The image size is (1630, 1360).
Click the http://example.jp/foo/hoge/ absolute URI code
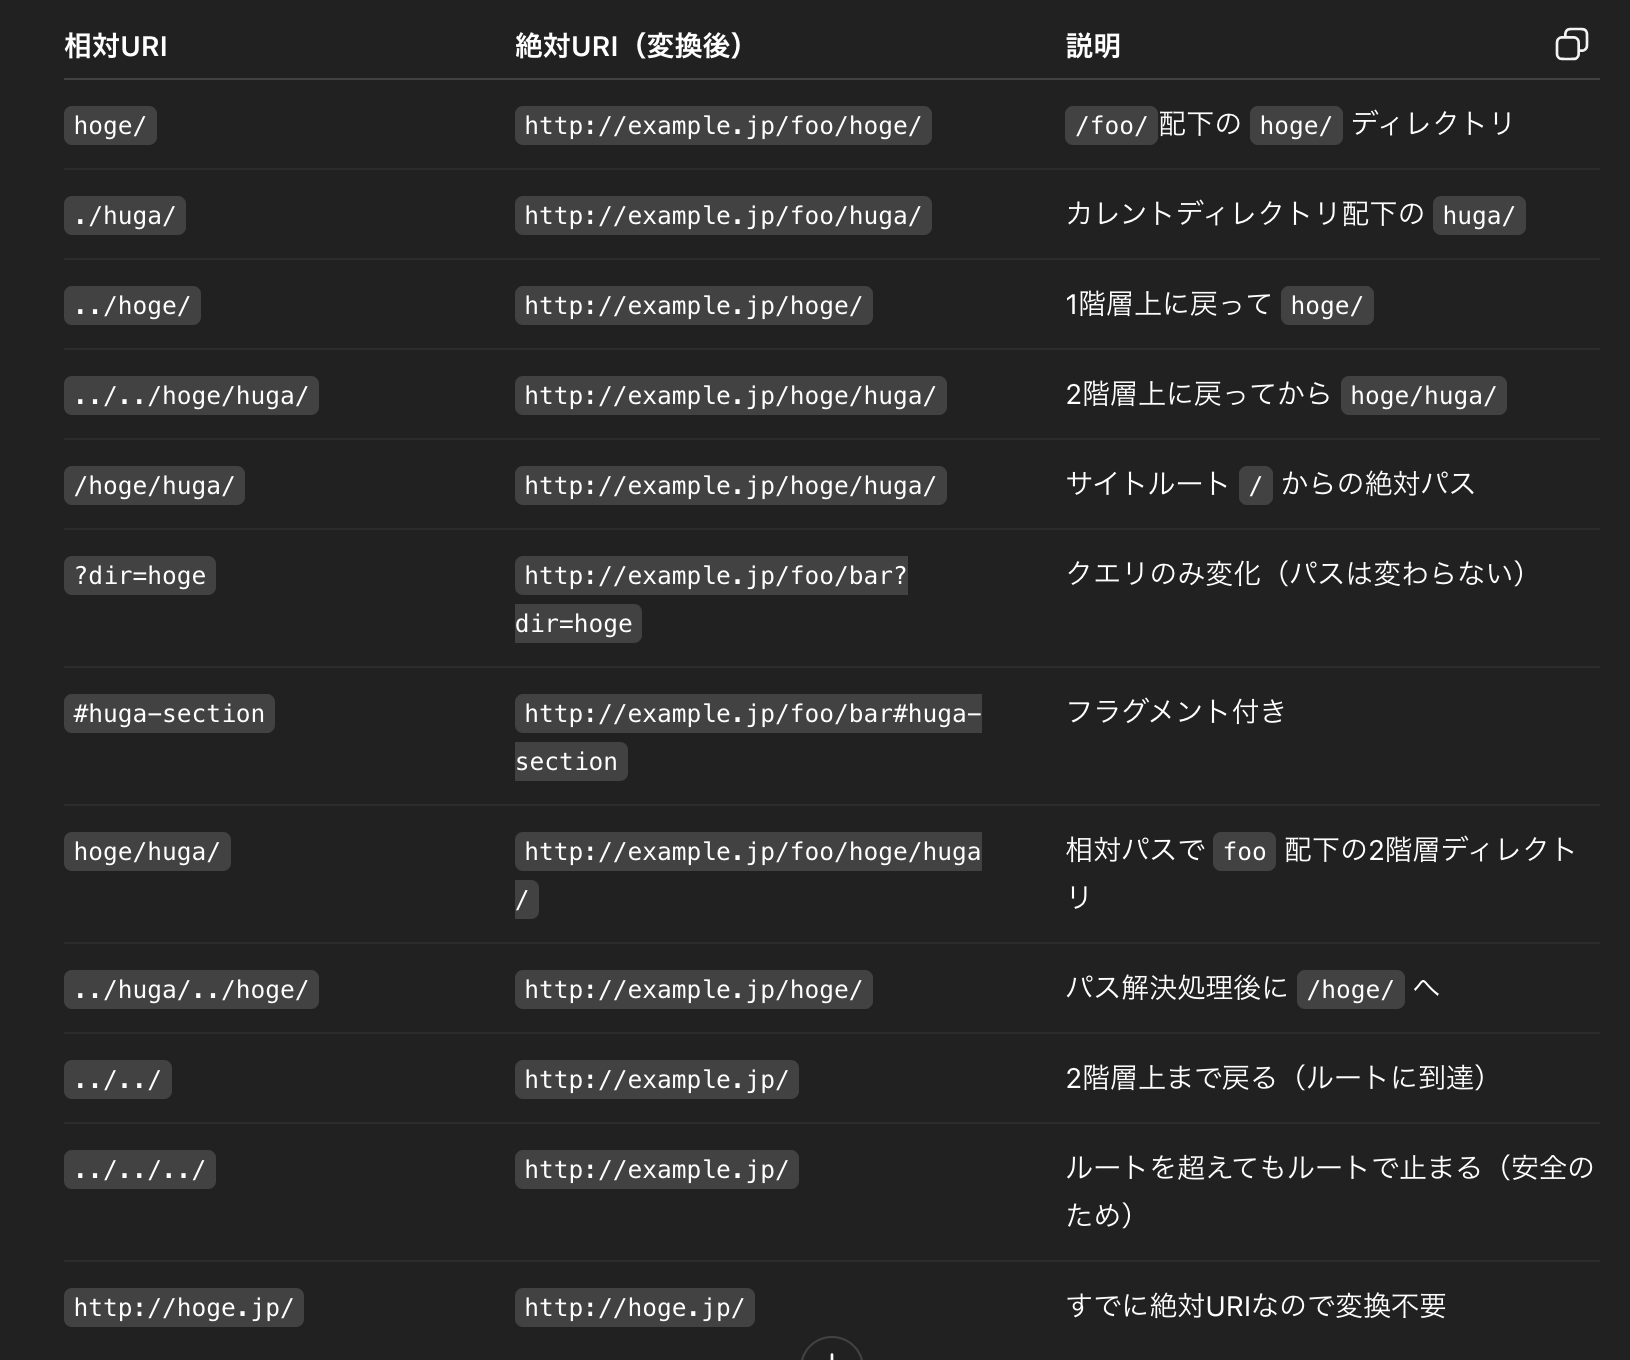coord(723,126)
